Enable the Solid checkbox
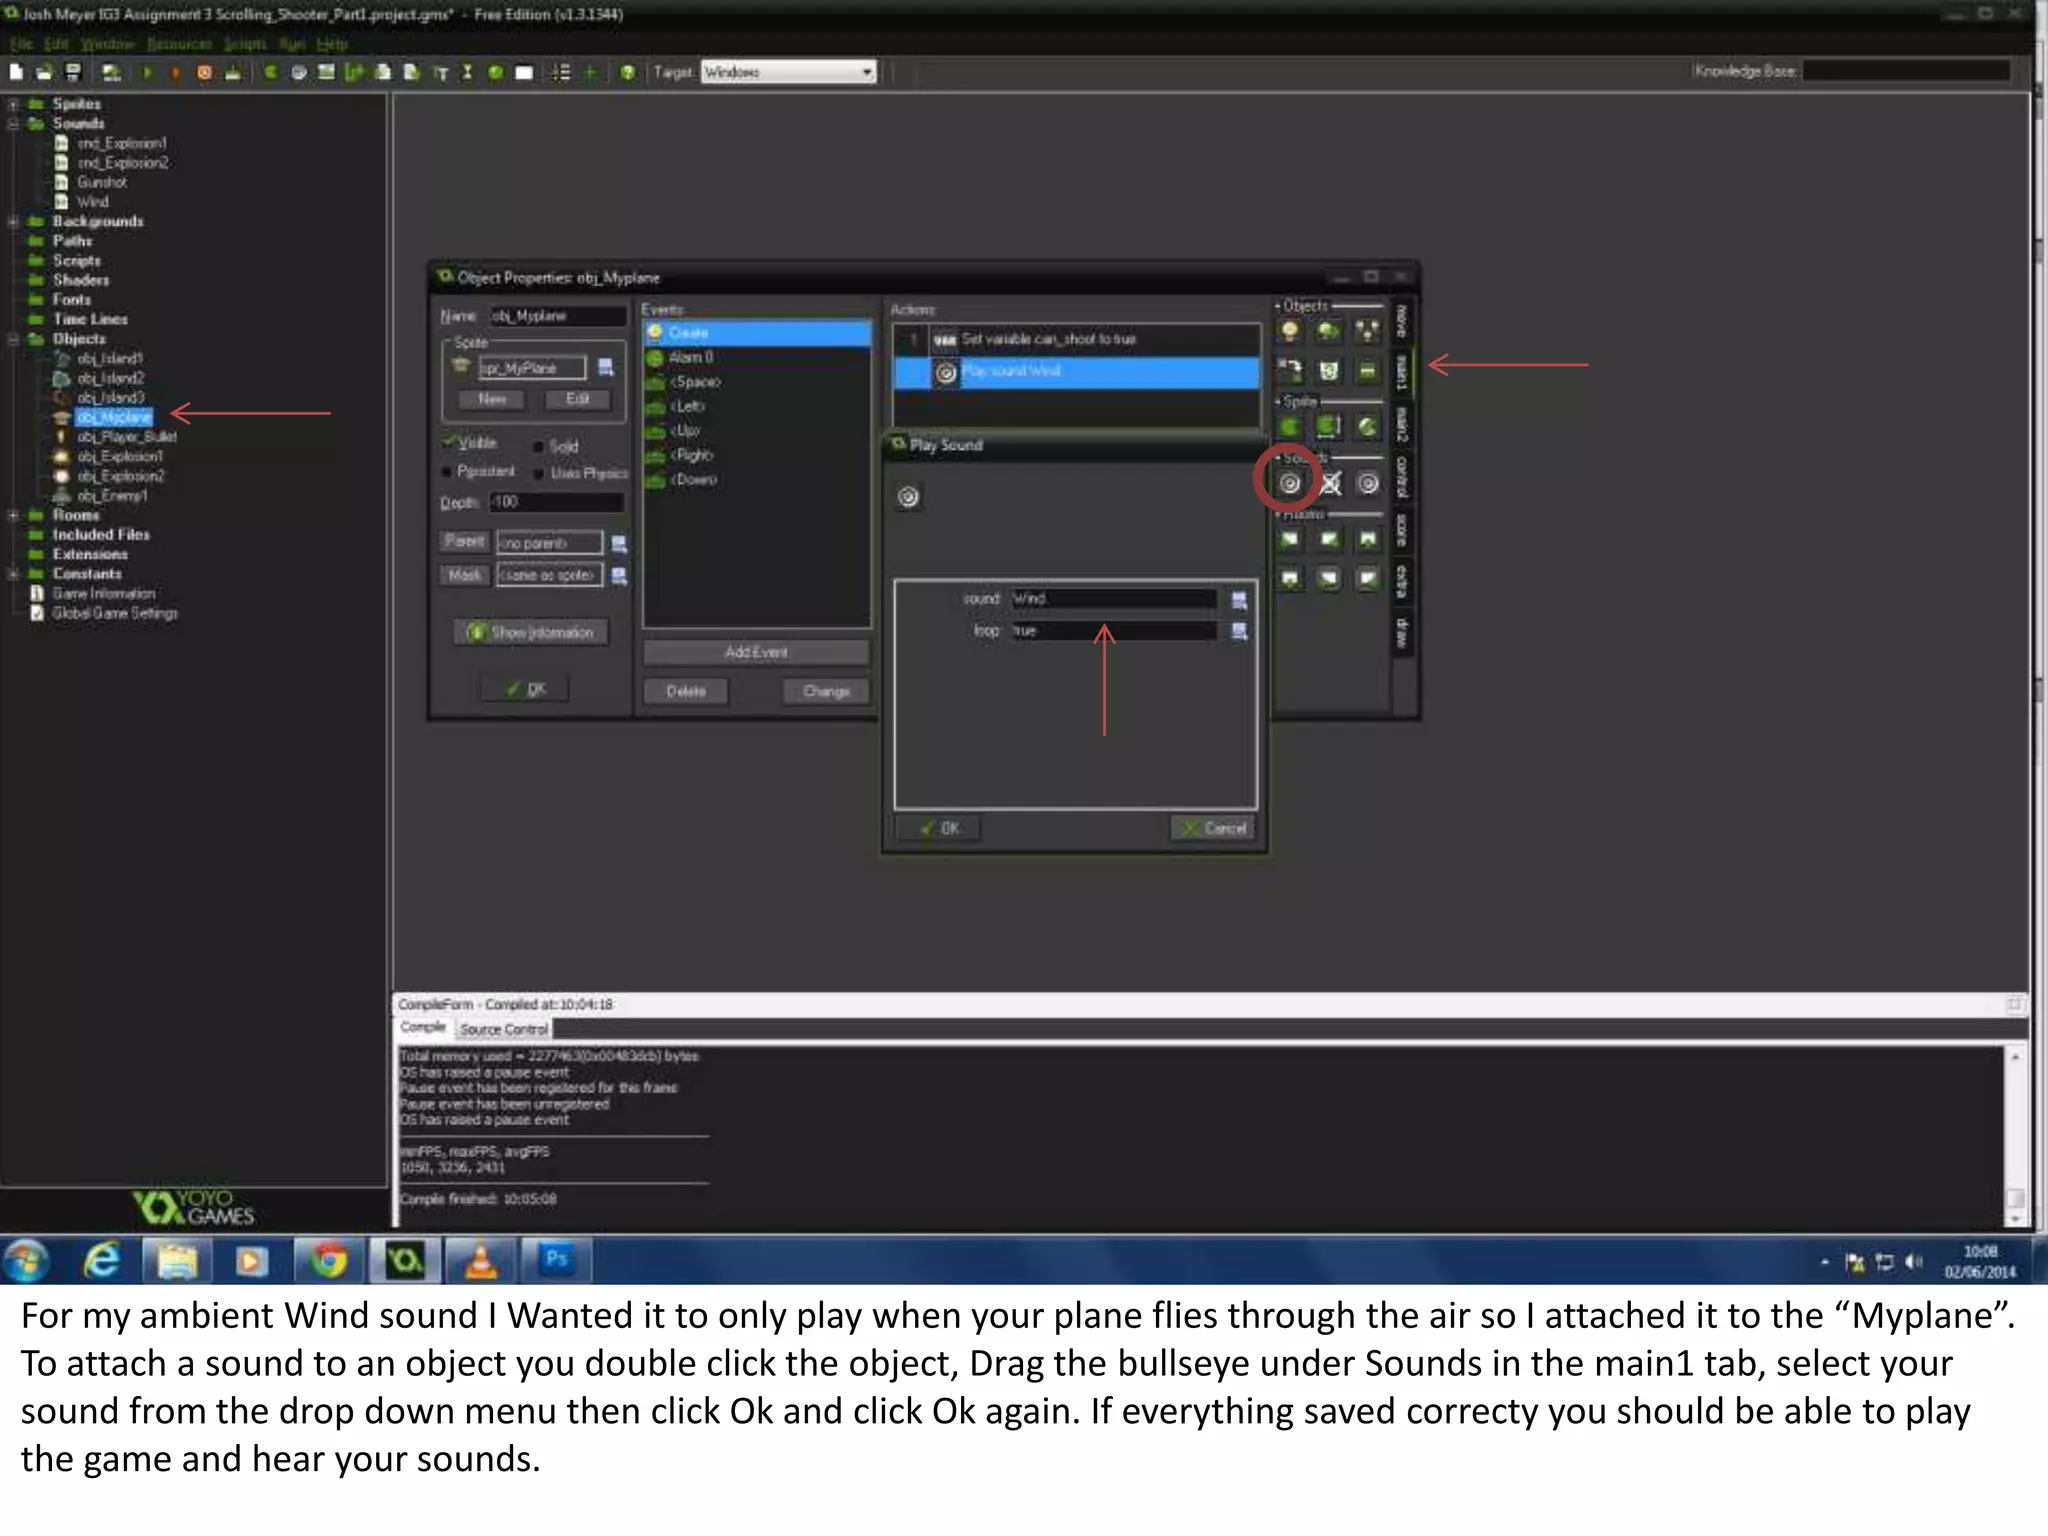2048x1536 pixels. (539, 447)
